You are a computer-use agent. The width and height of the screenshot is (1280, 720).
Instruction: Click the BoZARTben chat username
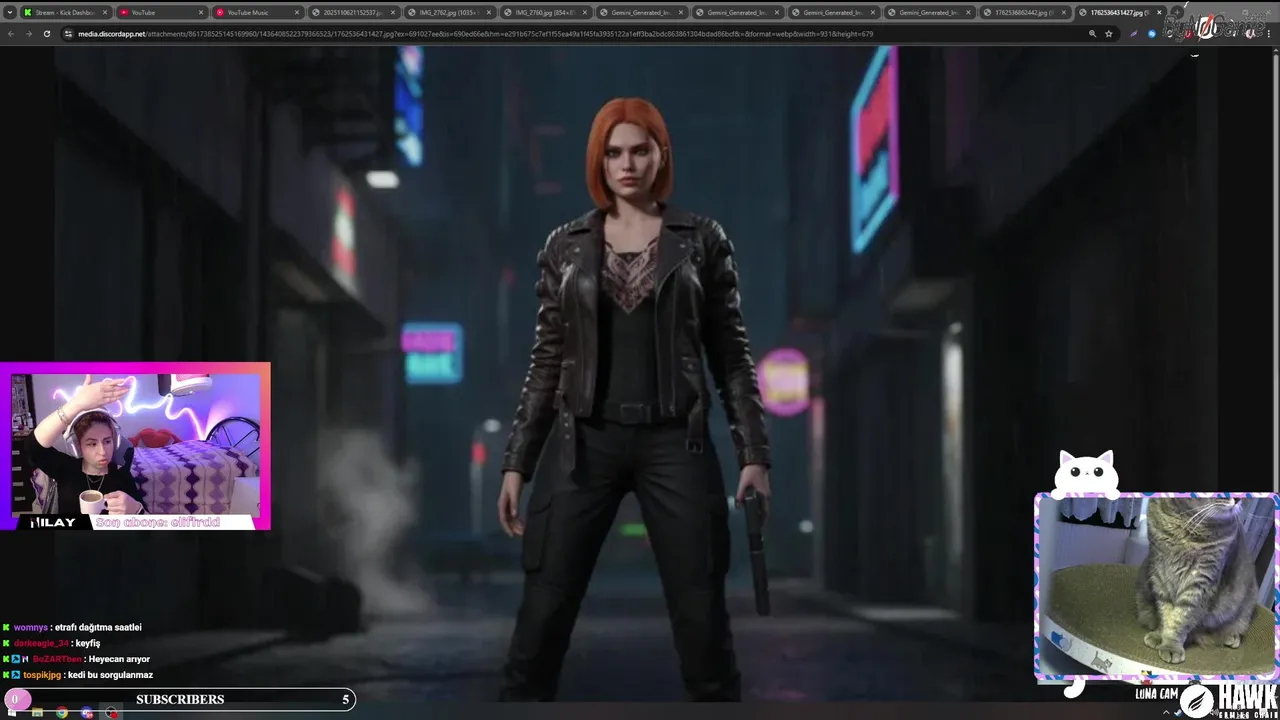point(57,659)
